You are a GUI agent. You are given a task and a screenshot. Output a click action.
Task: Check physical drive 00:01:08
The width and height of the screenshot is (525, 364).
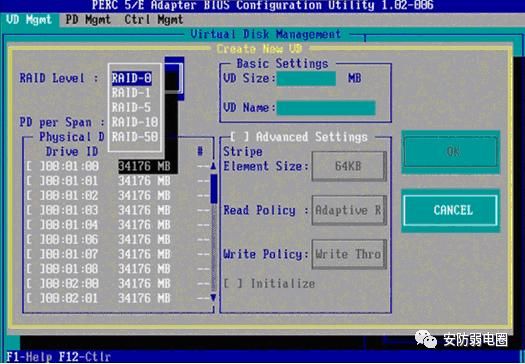(34, 269)
